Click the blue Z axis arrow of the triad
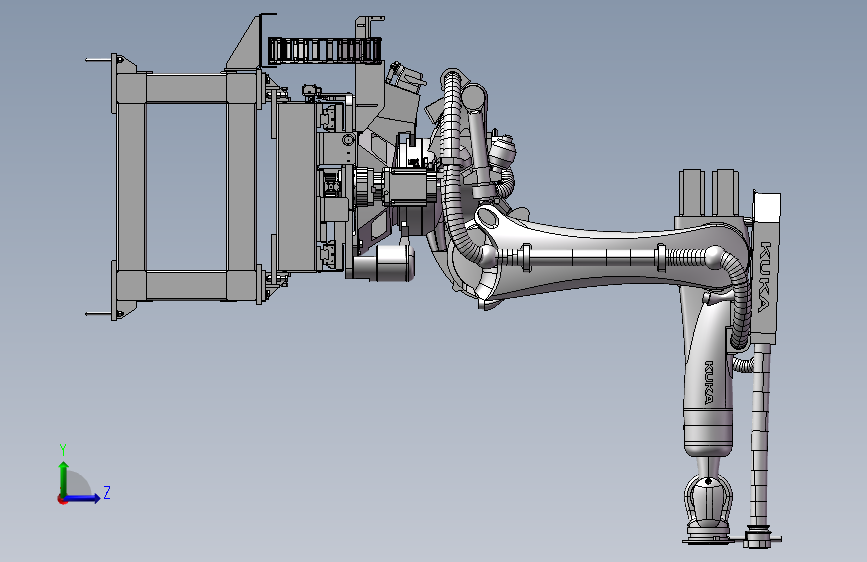 pos(84,498)
